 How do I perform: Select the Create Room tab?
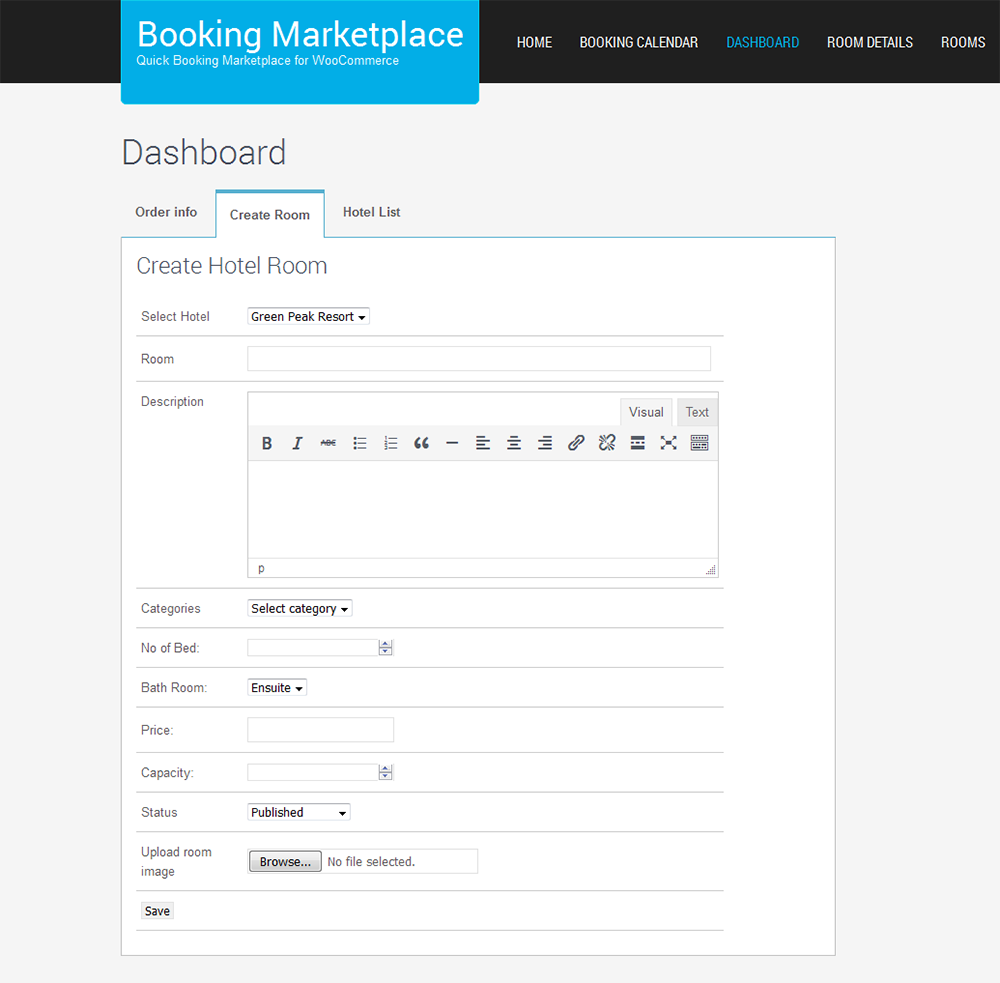pyautogui.click(x=270, y=215)
